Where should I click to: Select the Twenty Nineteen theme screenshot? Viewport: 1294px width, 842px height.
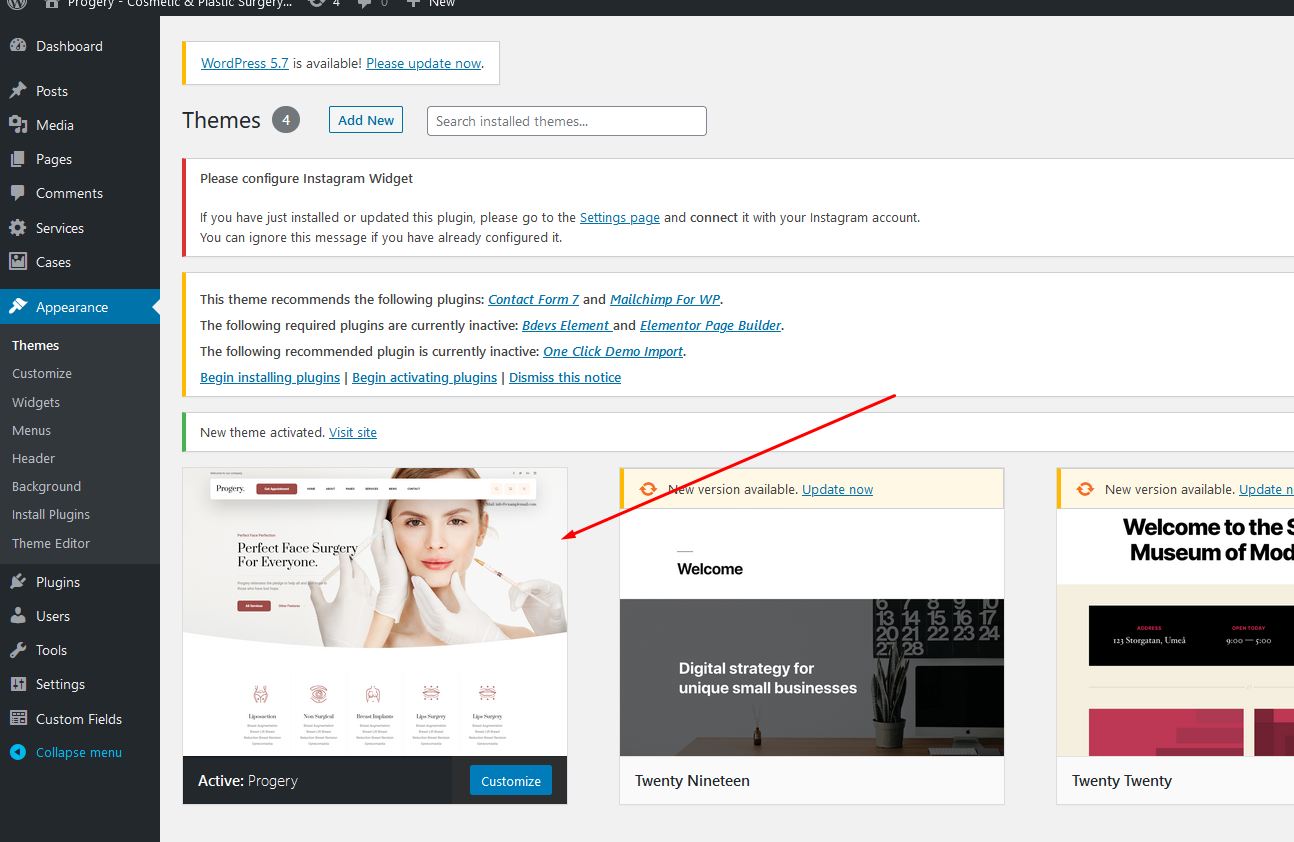(x=812, y=632)
